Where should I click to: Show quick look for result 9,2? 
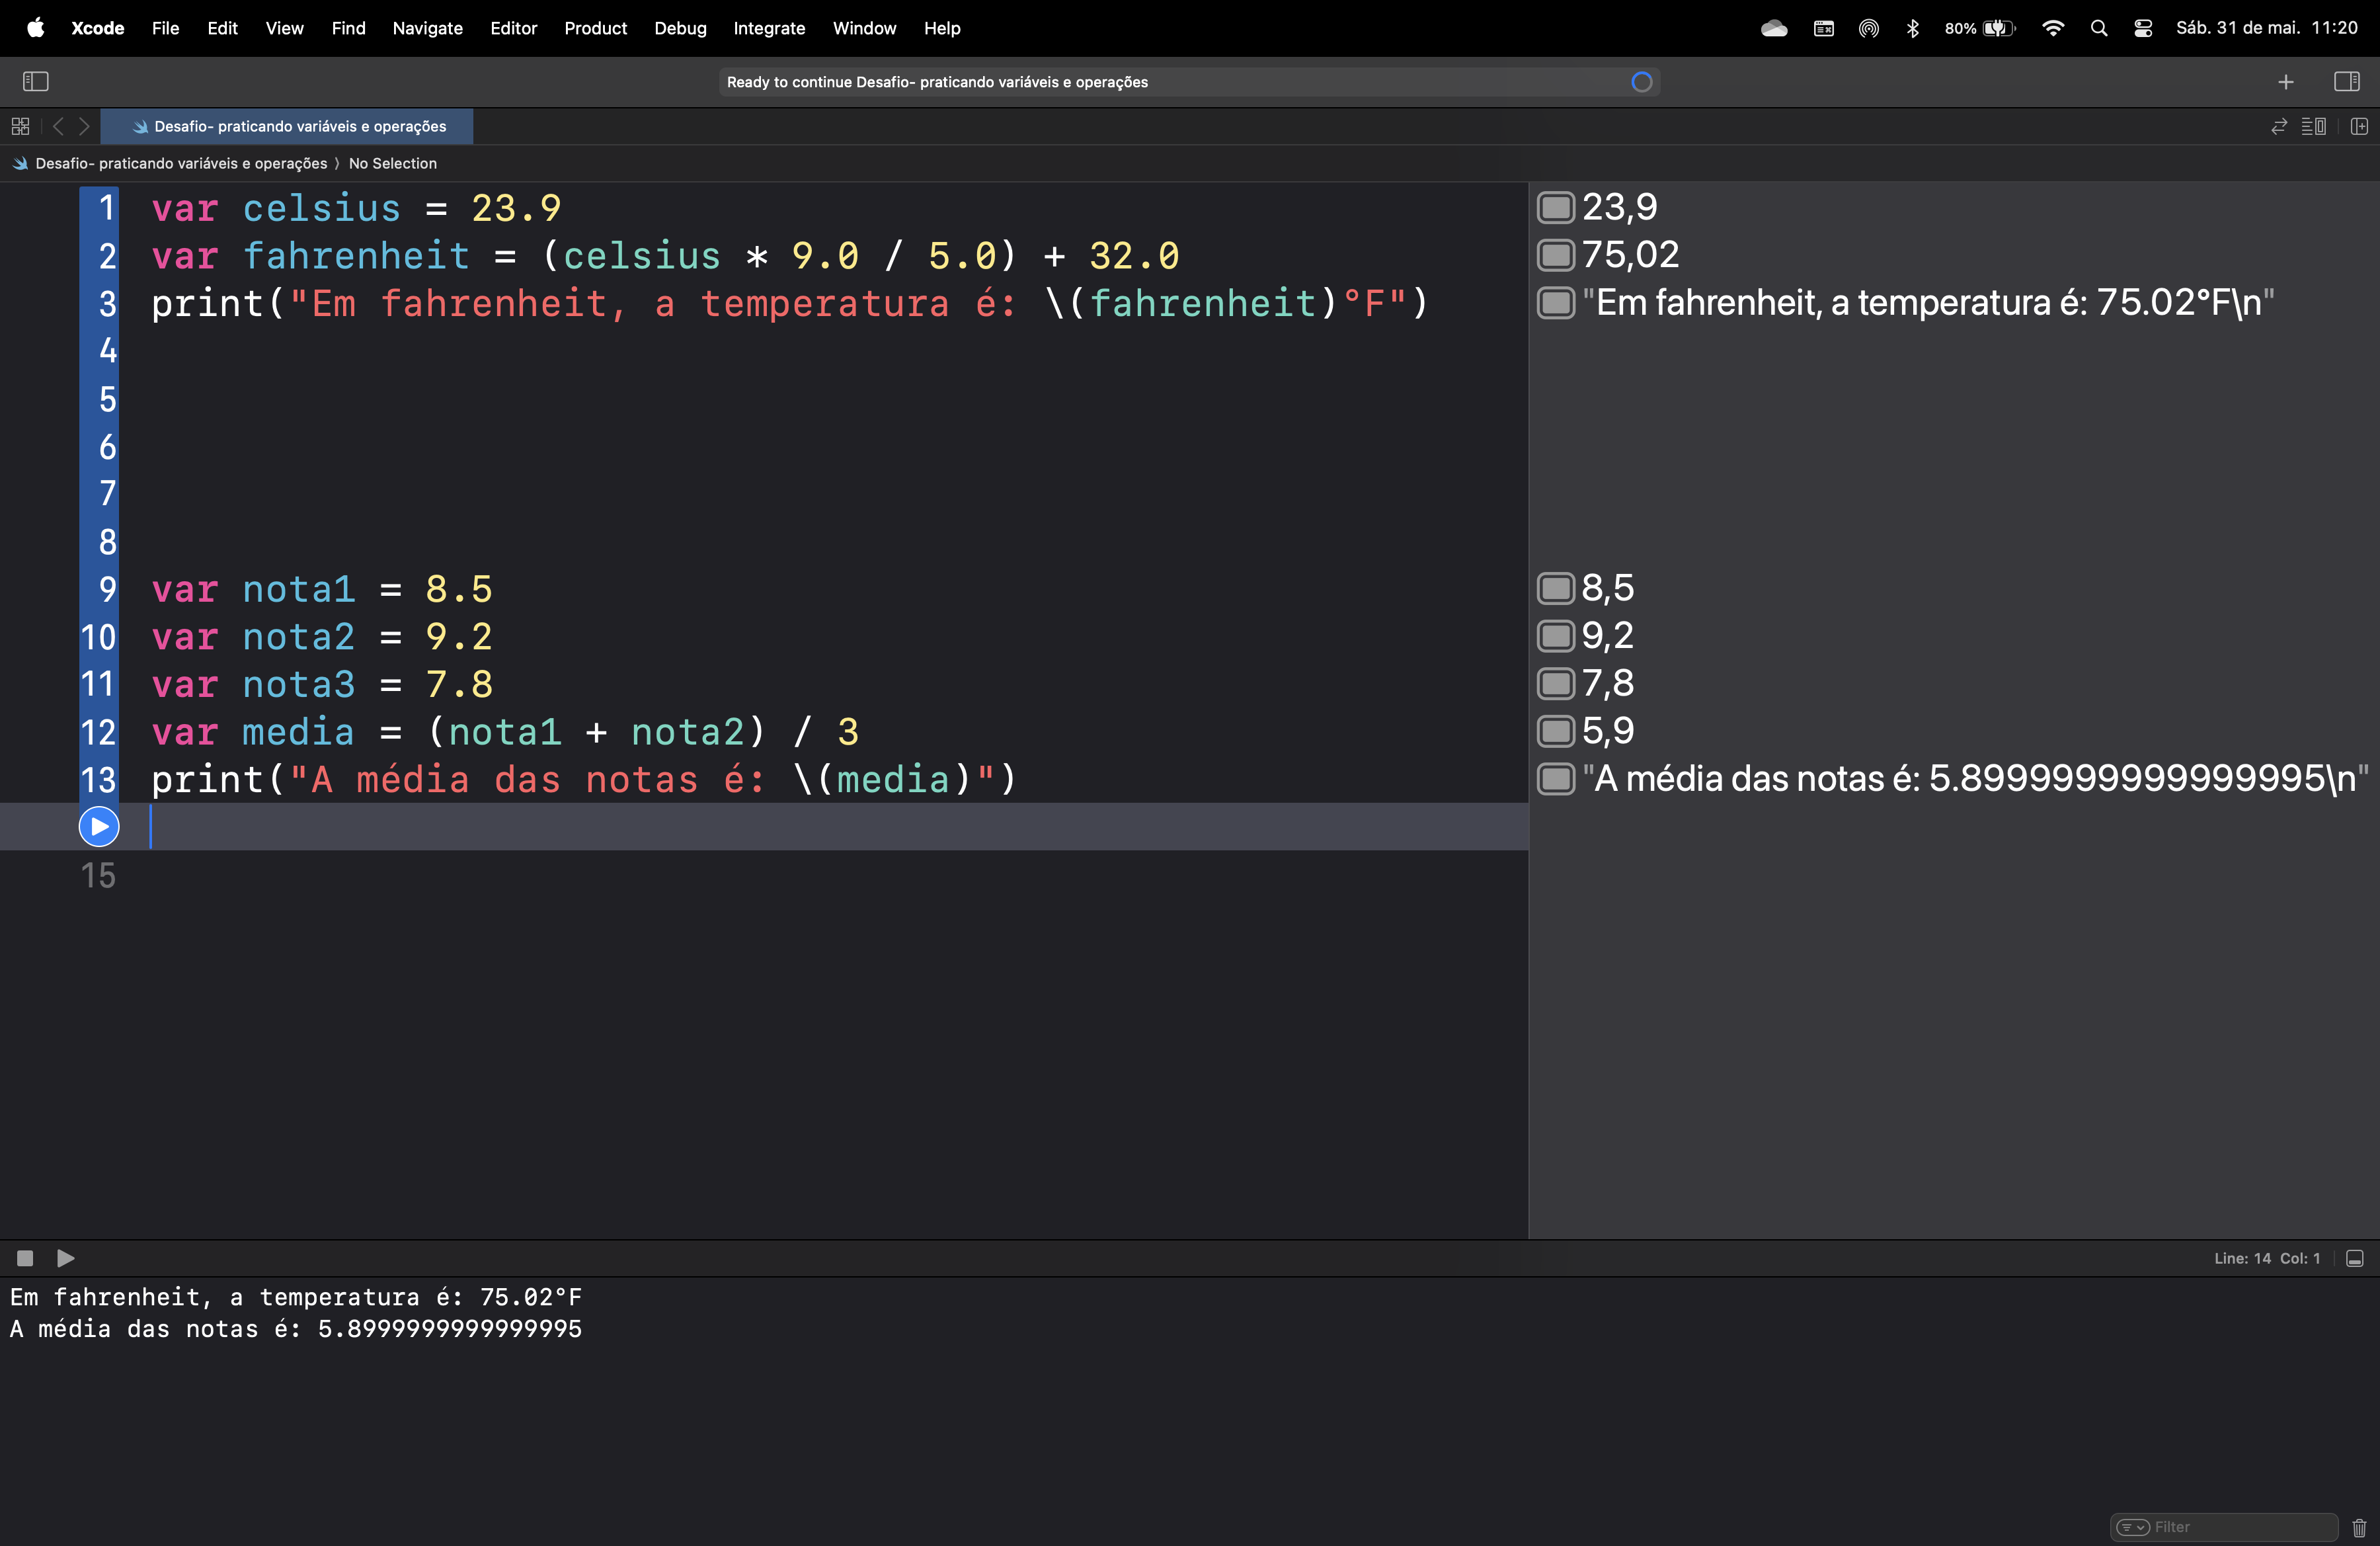[x=1555, y=636]
